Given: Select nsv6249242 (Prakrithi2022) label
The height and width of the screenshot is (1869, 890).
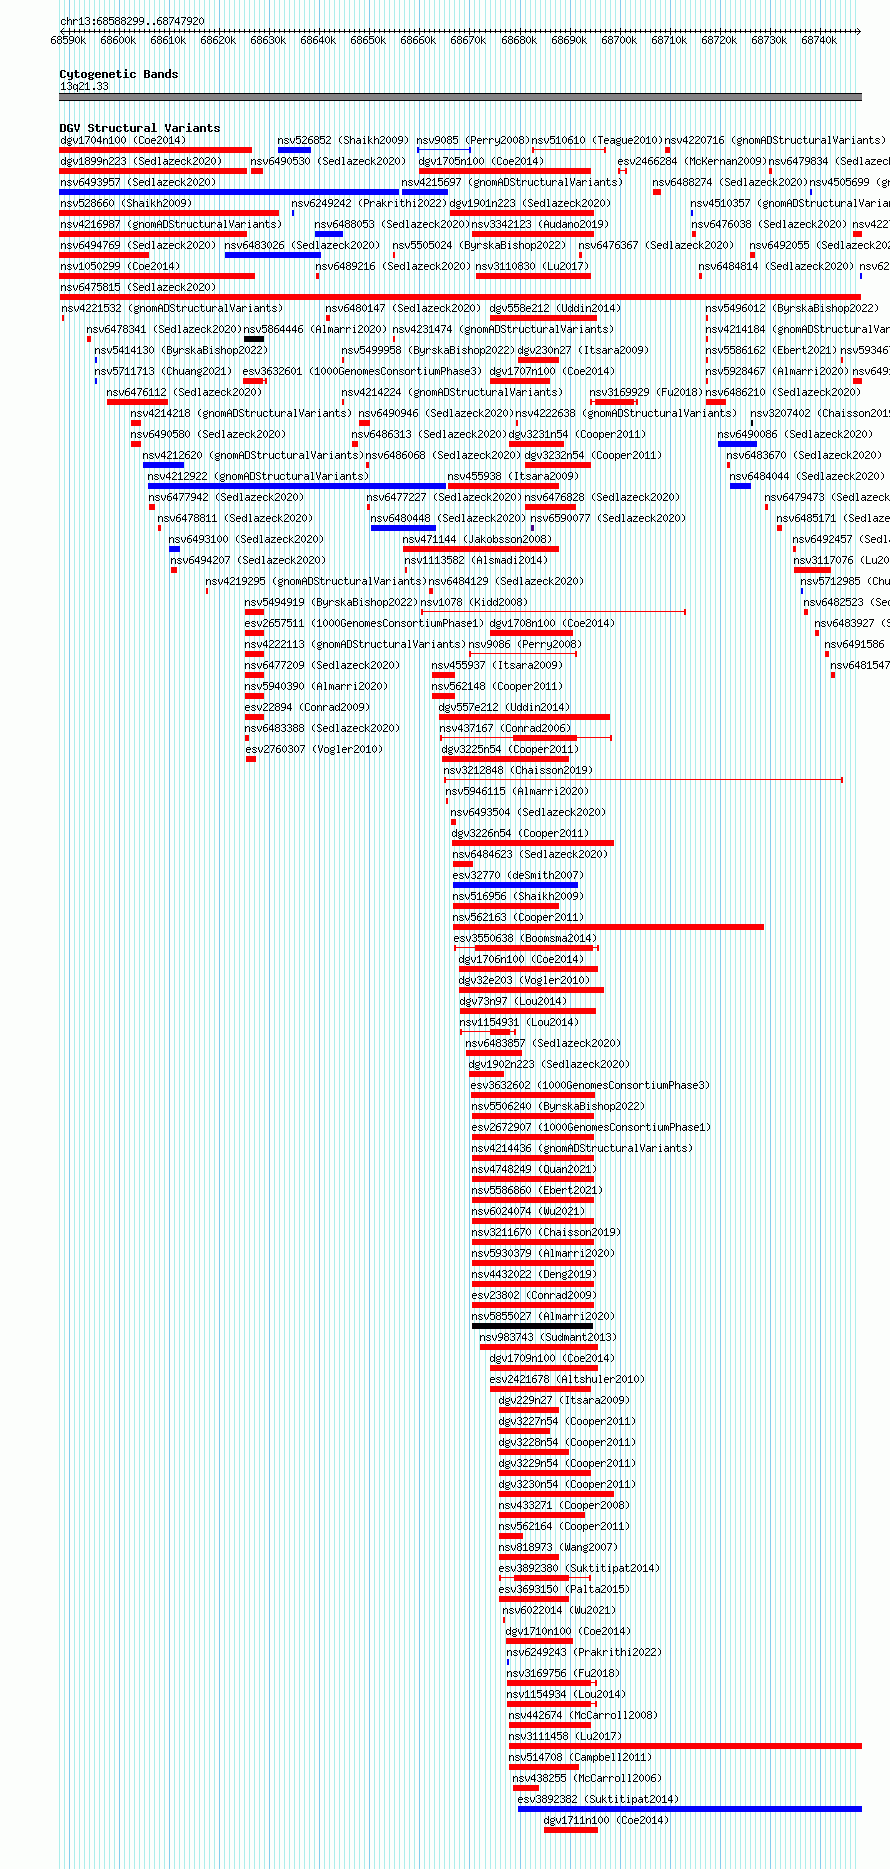Looking at the screenshot, I should (369, 203).
